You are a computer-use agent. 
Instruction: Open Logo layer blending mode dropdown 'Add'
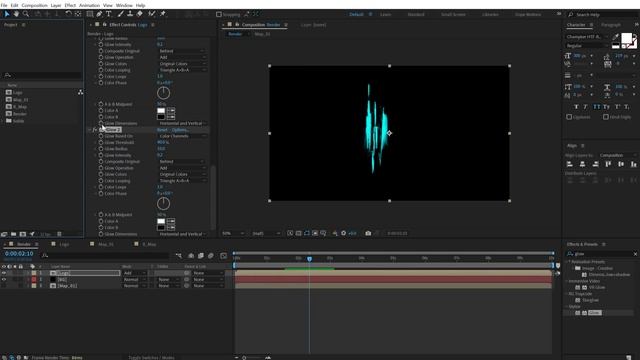click(x=135, y=273)
